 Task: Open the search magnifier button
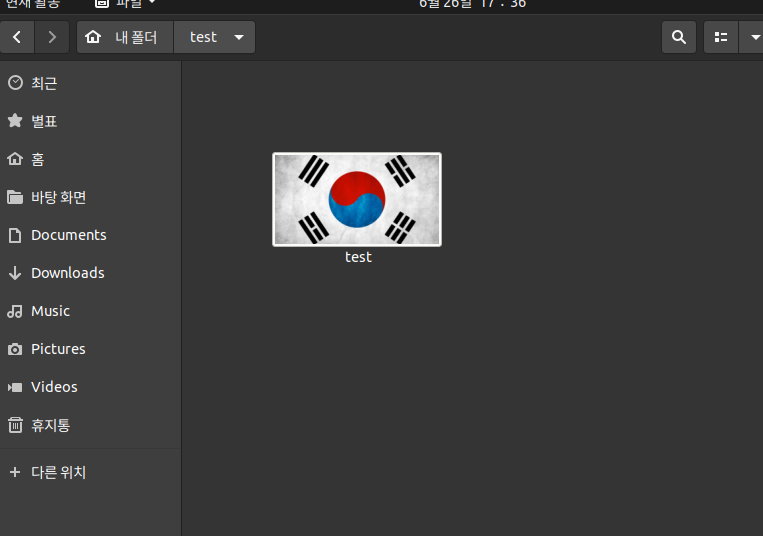(x=679, y=37)
